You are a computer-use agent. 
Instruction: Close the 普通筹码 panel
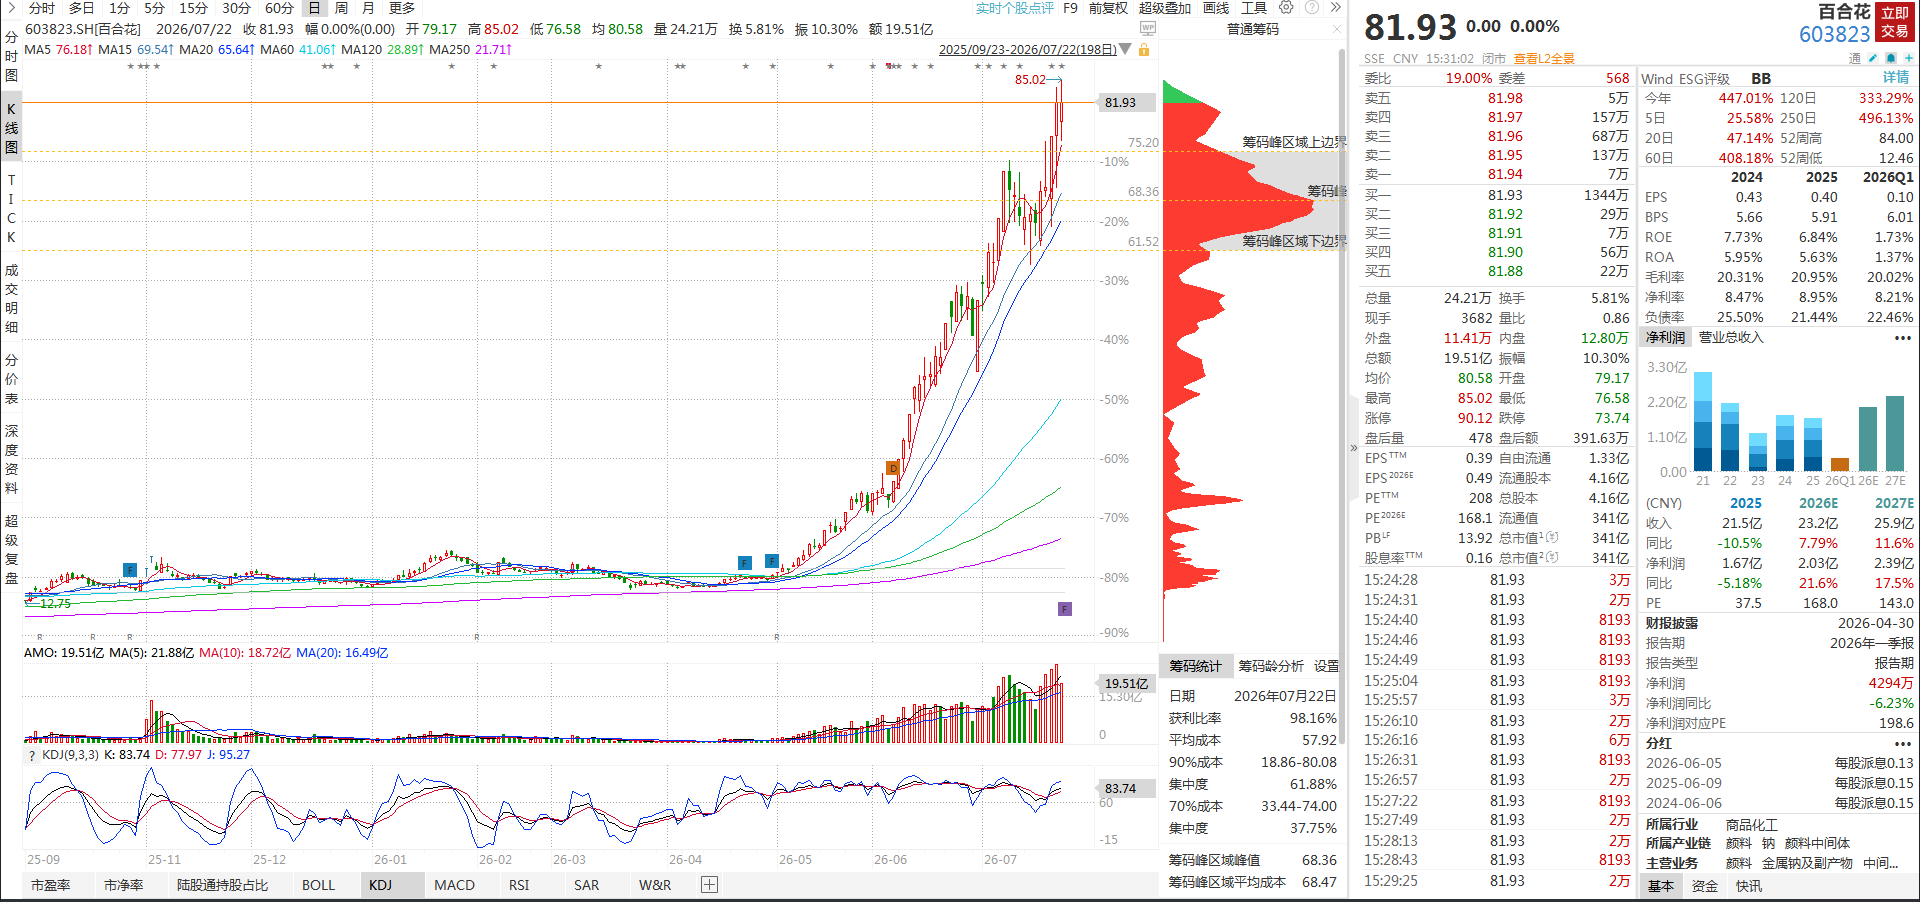(x=1337, y=29)
